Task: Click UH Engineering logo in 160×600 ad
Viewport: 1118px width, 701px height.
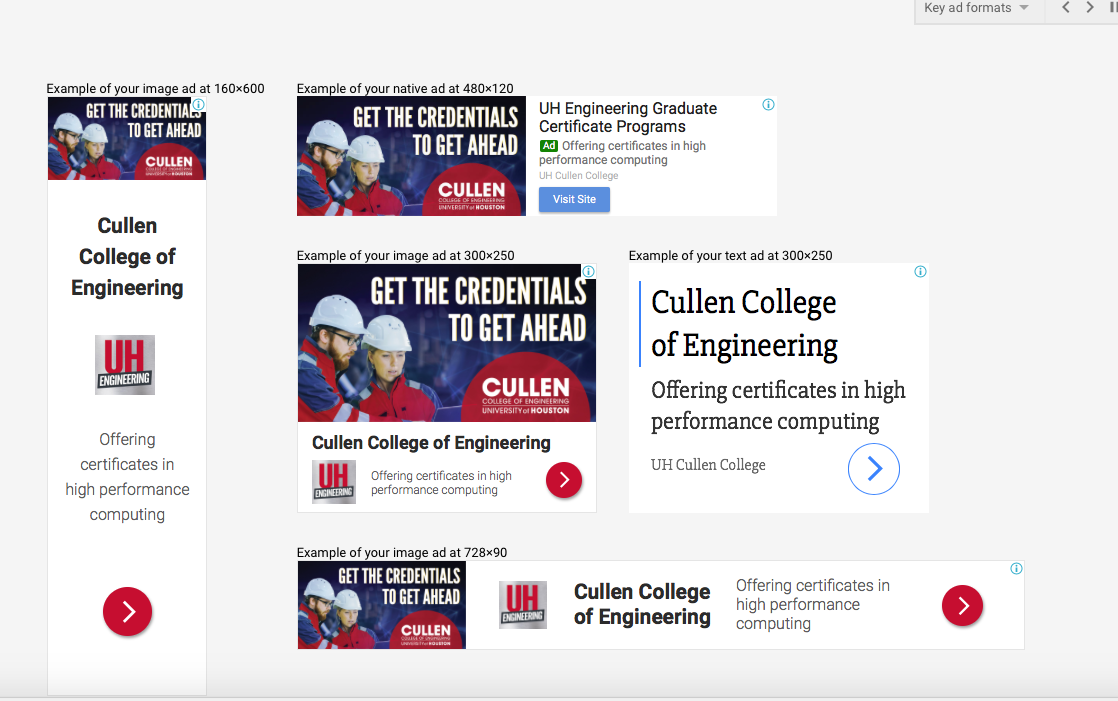Action: click(125, 365)
